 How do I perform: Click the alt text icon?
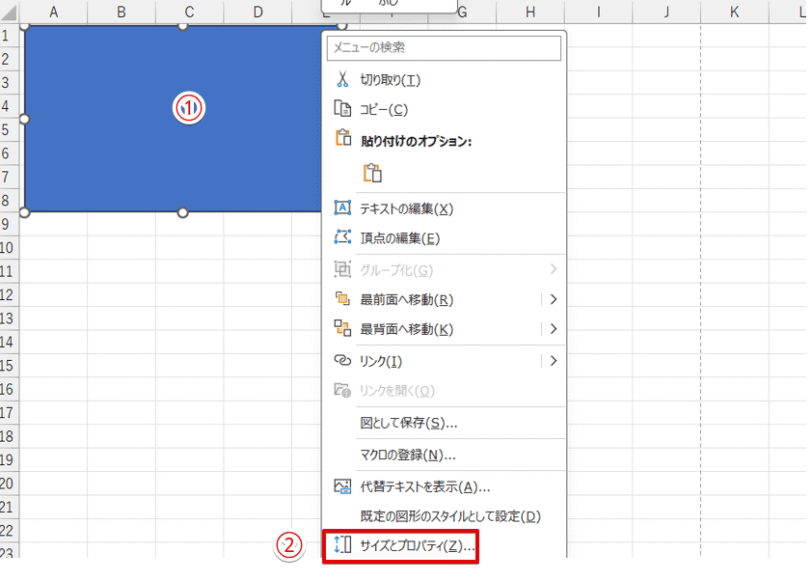tap(342, 487)
